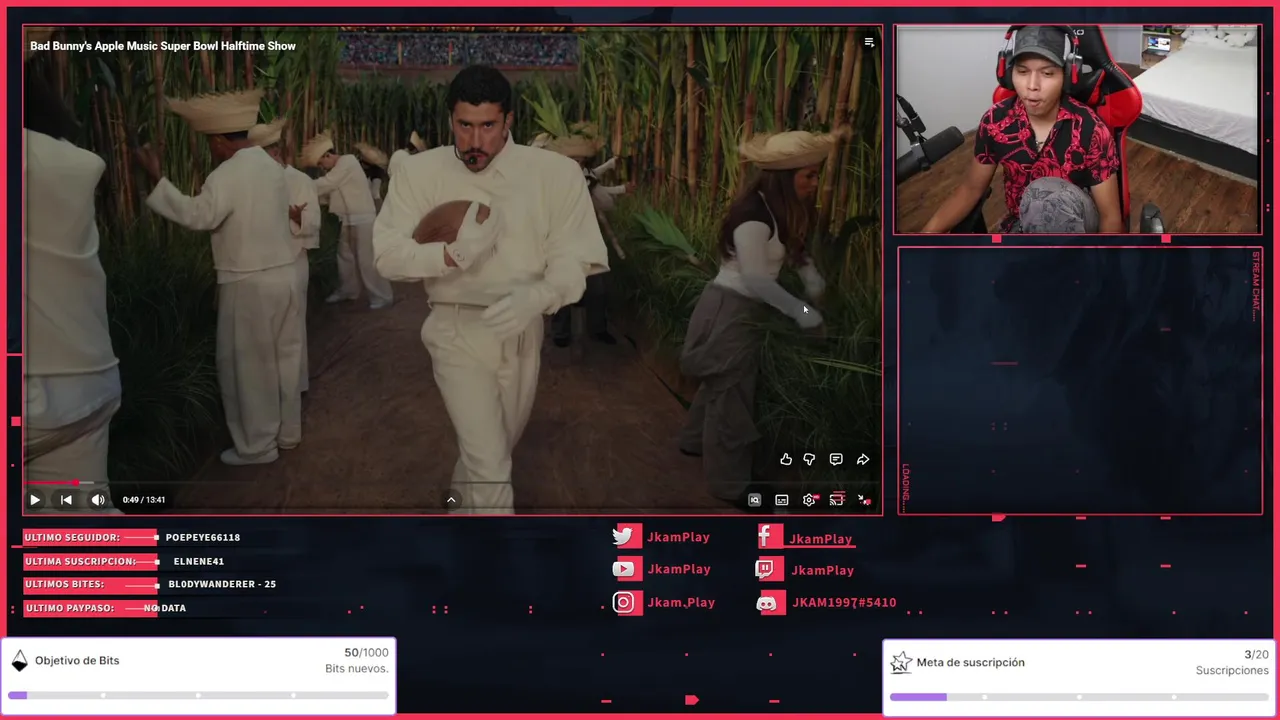Screen dimensions: 1280x720
Task: Click the JKAM1997#5410 Discord tag
Action: coord(844,603)
